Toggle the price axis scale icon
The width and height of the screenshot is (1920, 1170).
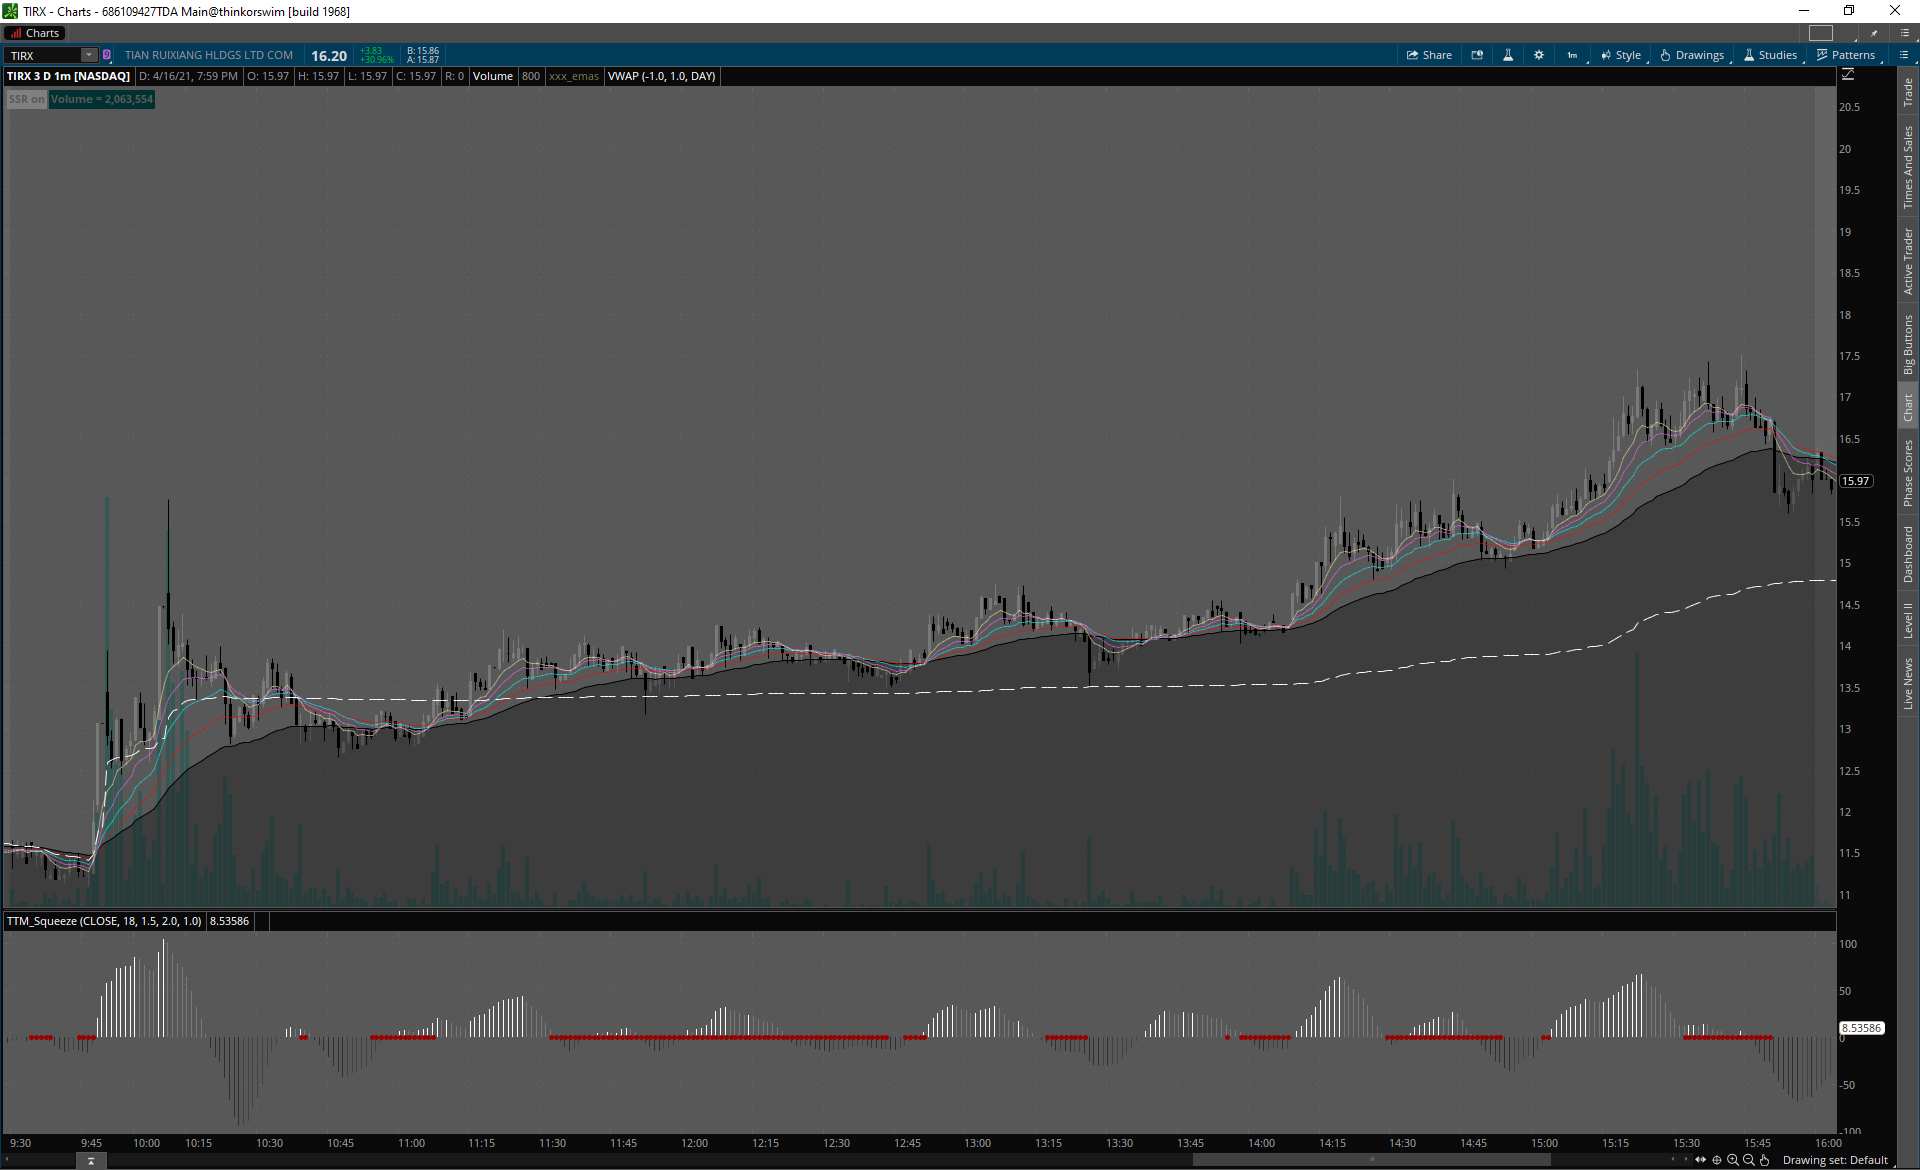click(x=1848, y=74)
